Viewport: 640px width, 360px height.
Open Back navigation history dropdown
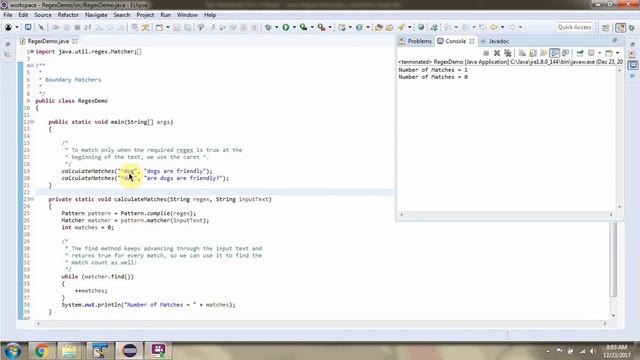point(502,27)
